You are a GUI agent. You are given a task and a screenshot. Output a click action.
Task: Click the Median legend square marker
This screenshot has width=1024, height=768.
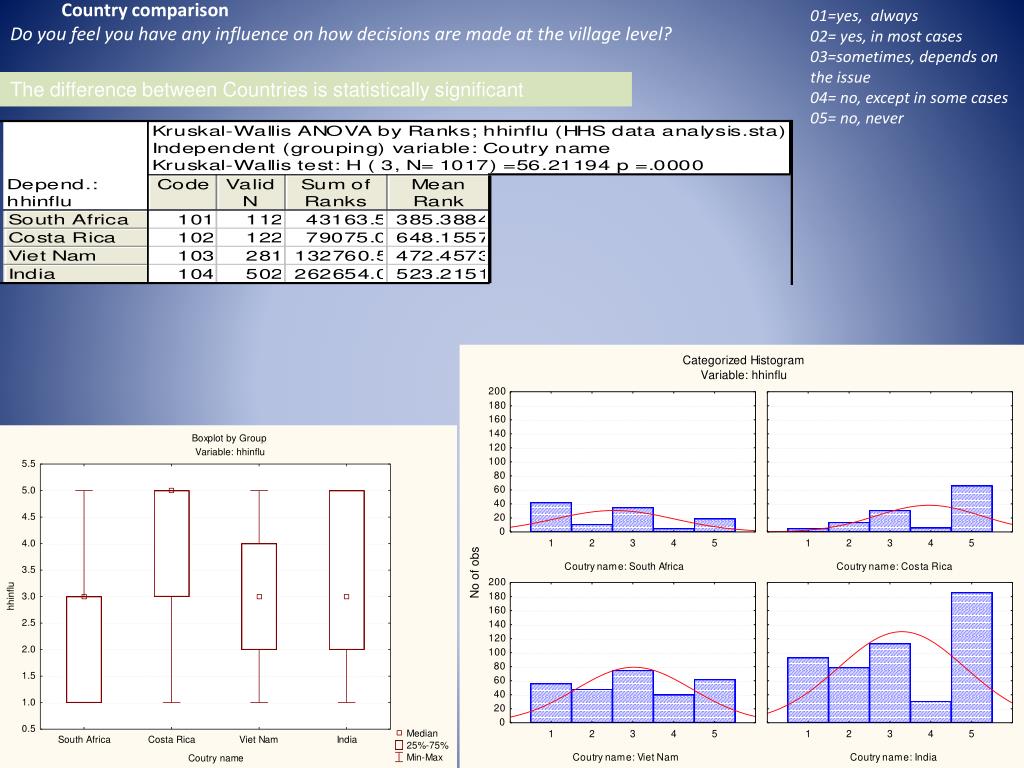[x=399, y=733]
